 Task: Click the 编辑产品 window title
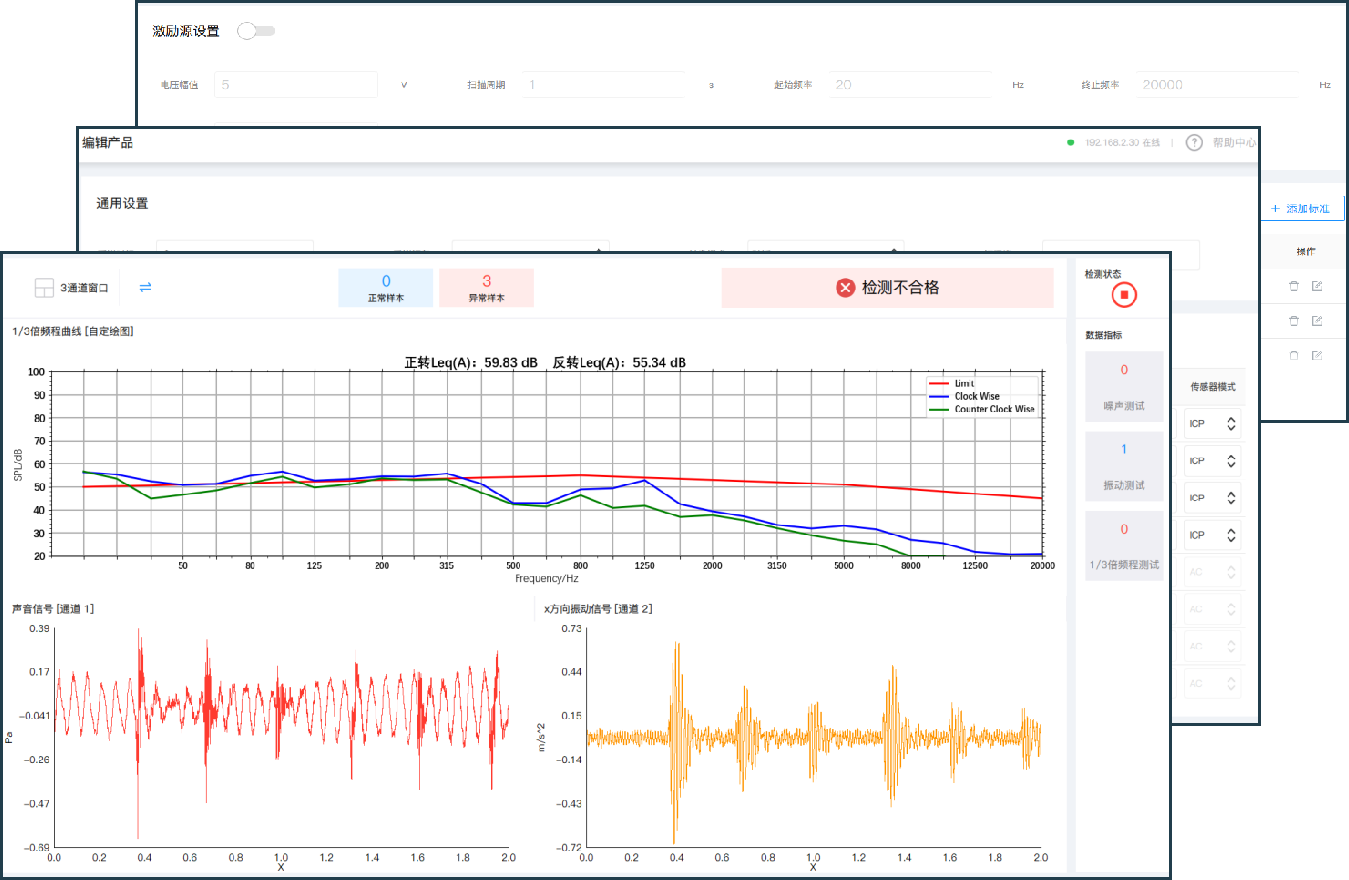[107, 143]
